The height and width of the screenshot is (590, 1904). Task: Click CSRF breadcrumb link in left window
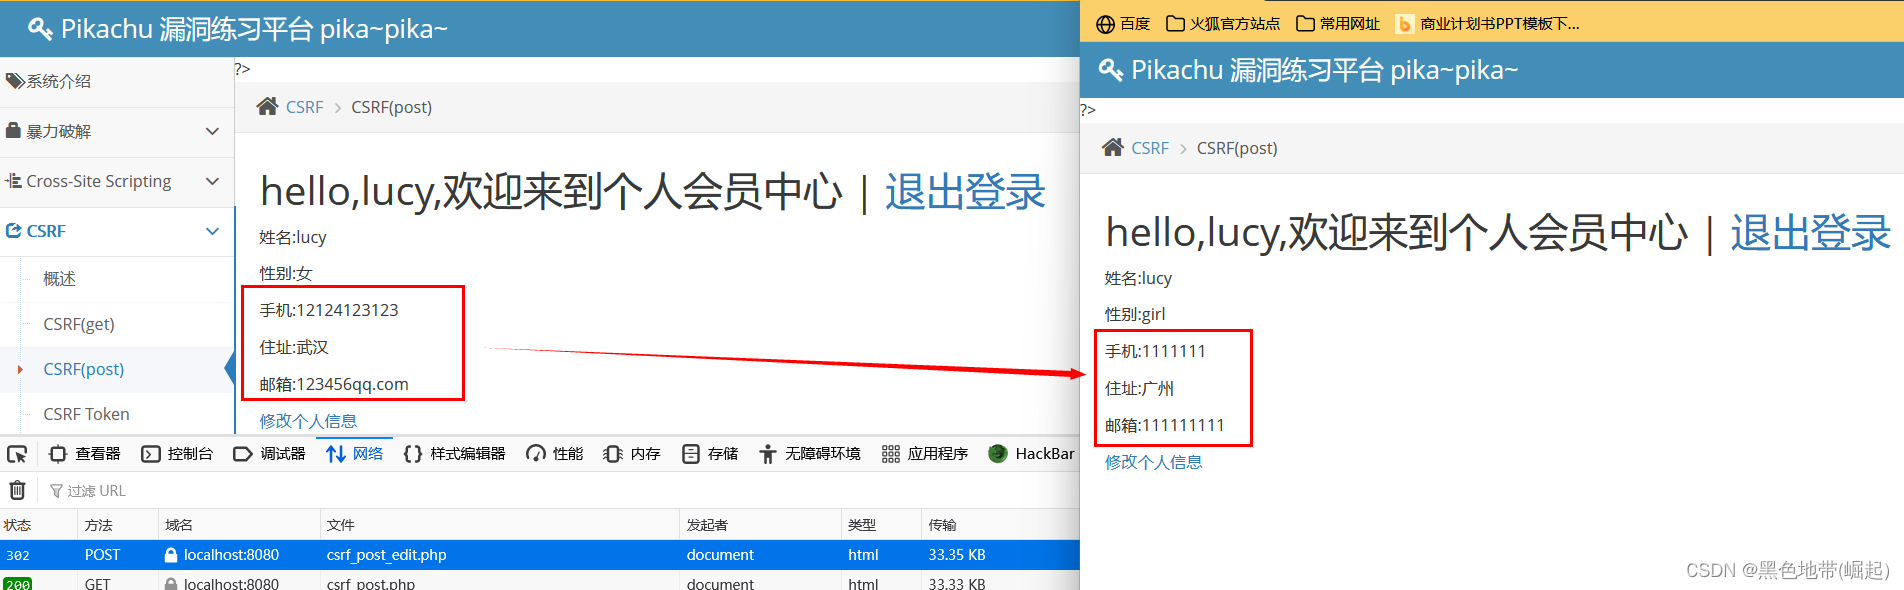pos(304,107)
